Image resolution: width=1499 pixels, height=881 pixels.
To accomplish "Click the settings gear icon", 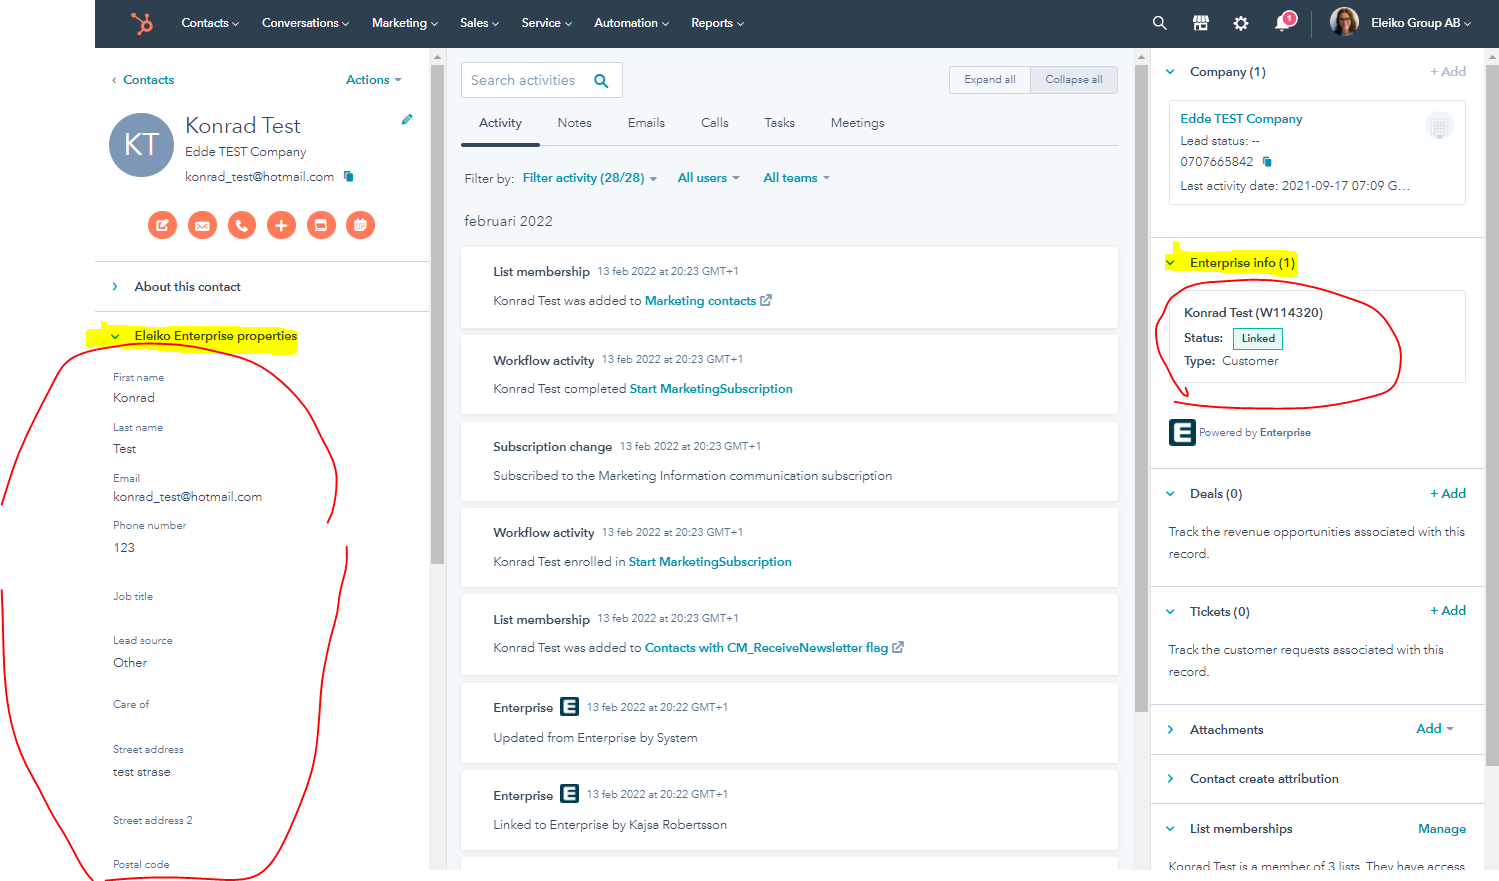I will tap(1241, 23).
